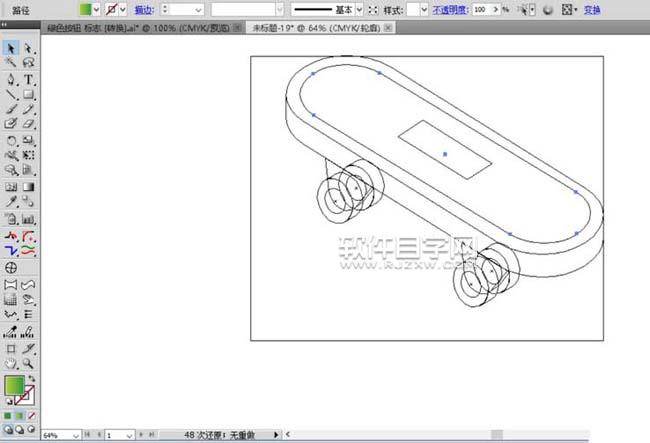The height and width of the screenshot is (443, 650).
Task: Open the stroke color dropdown arrow
Action: pyautogui.click(x=123, y=10)
